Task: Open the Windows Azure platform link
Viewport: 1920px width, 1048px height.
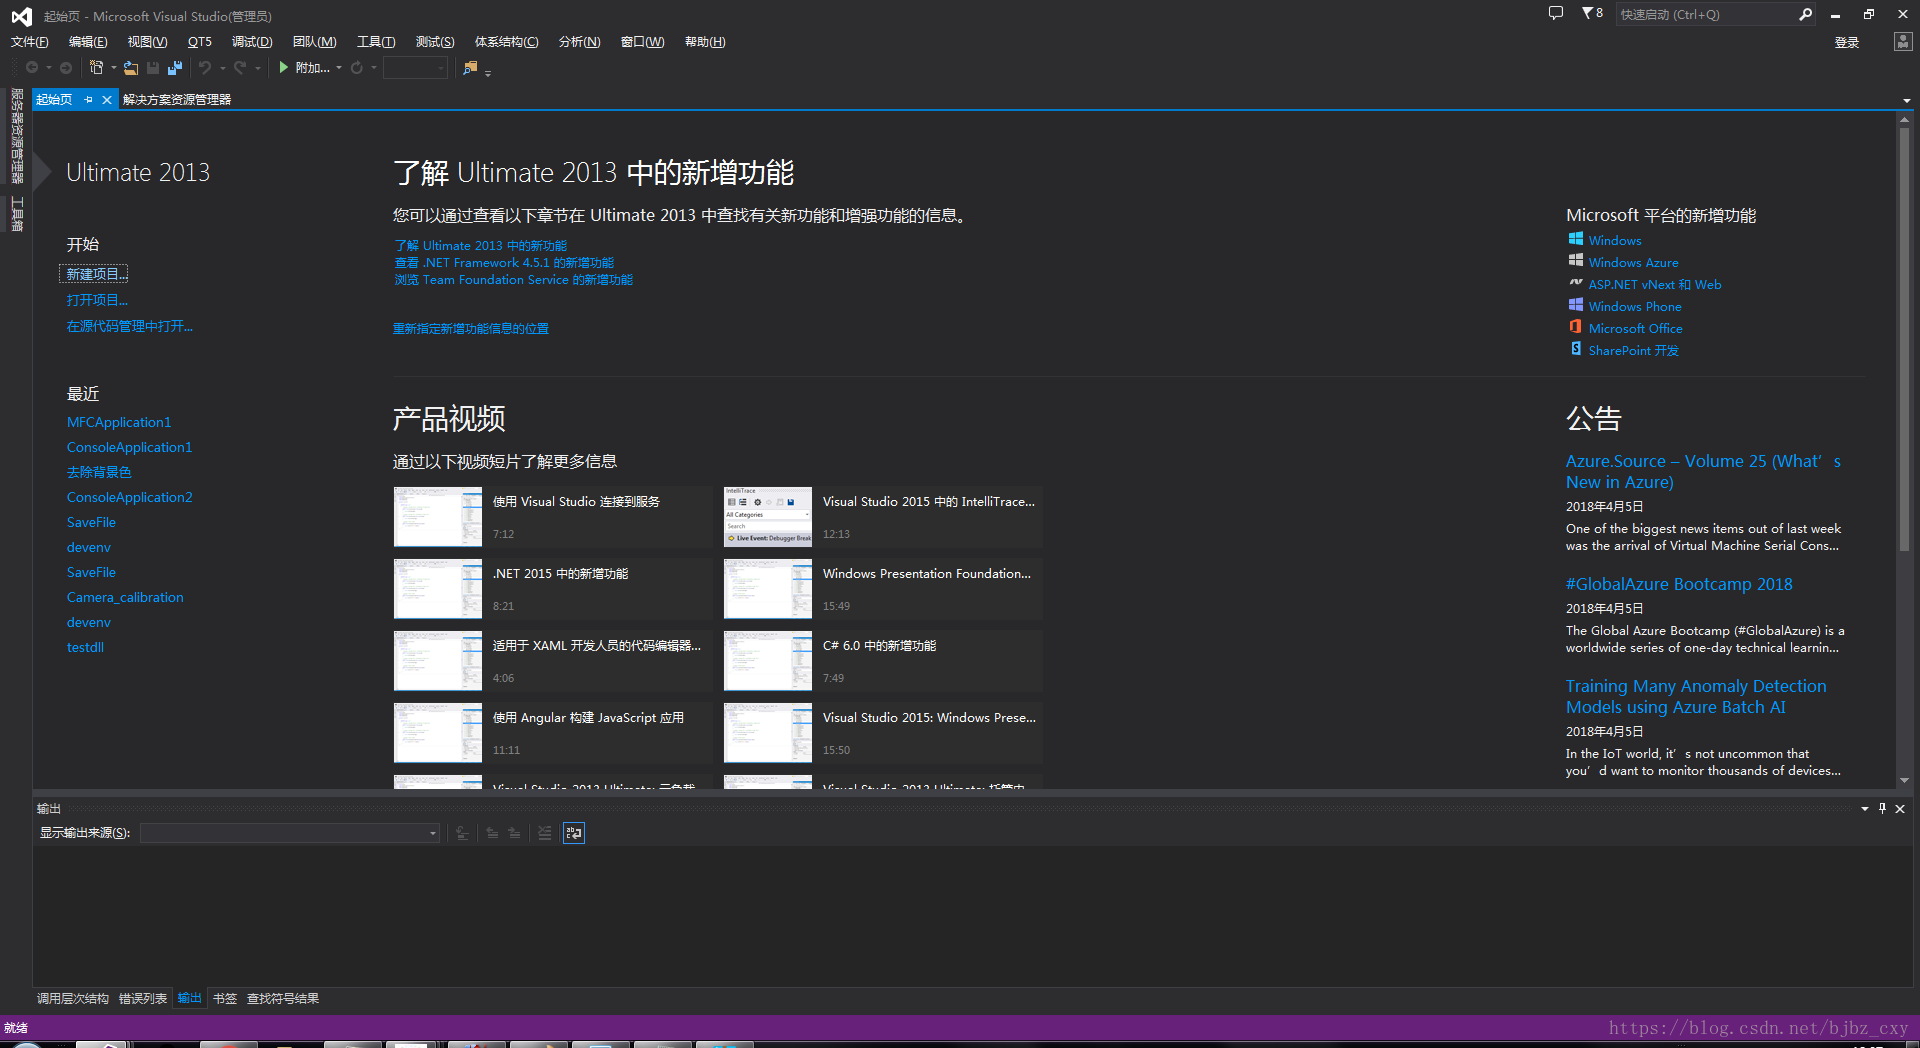Action: point(1633,262)
